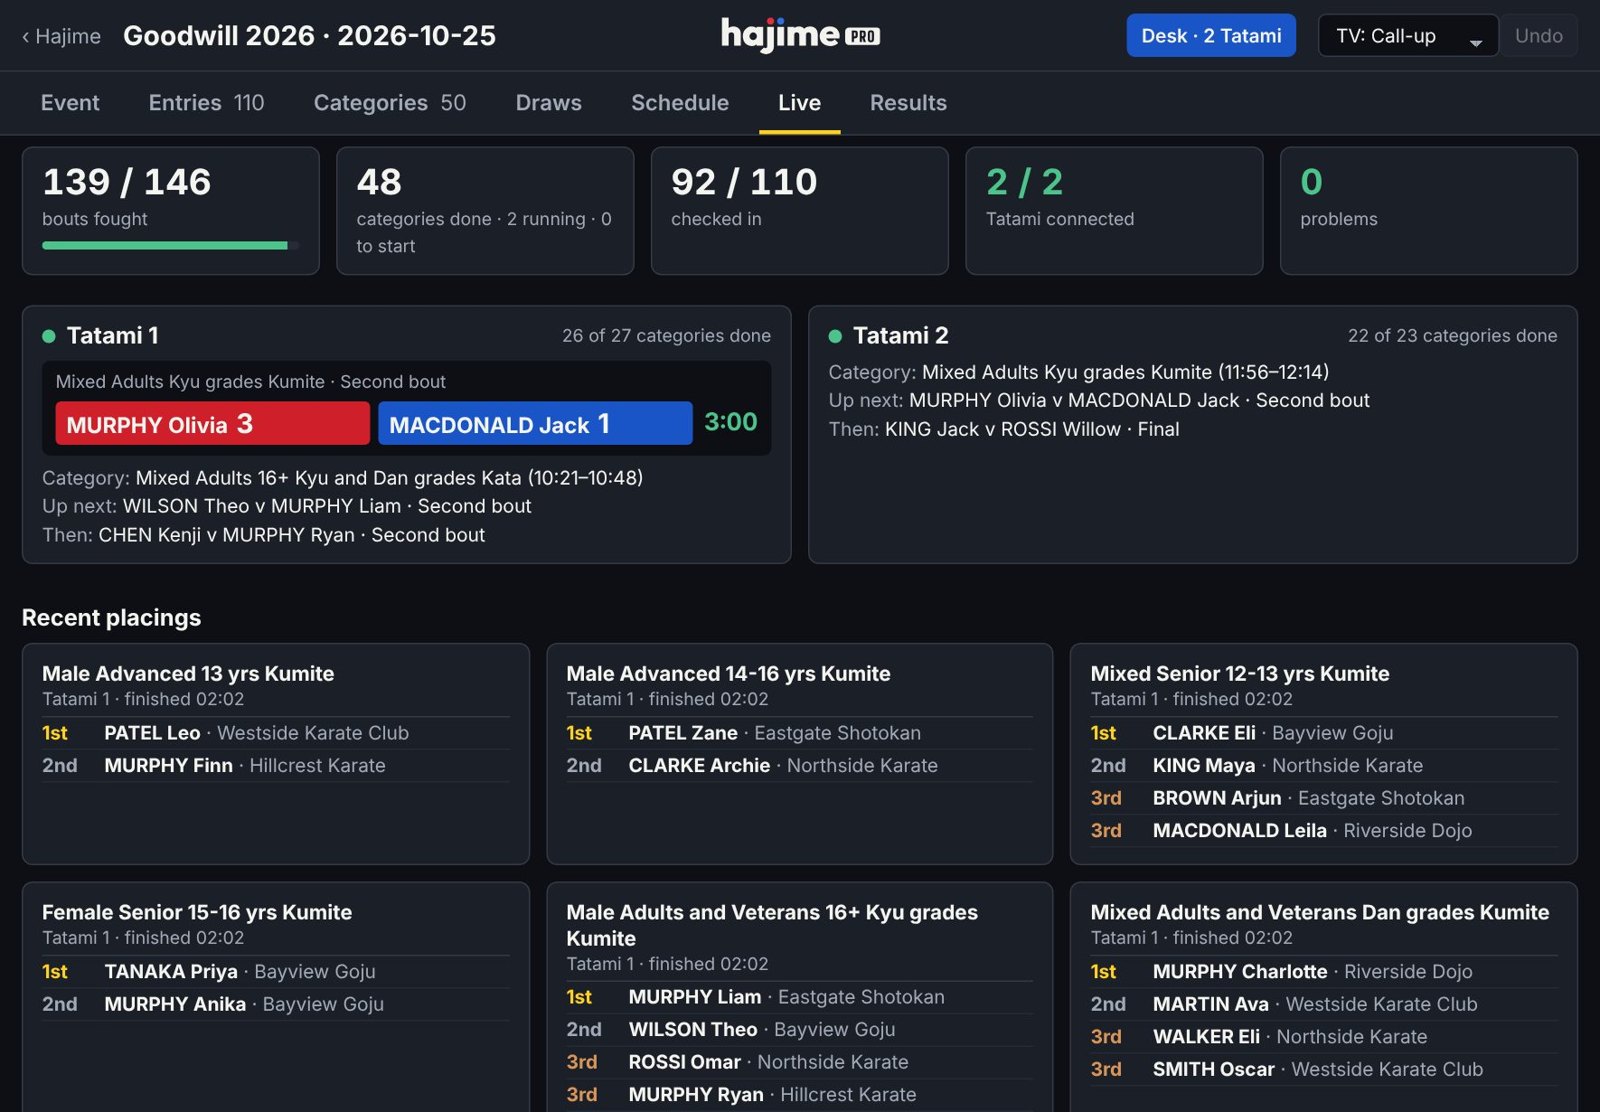Viewport: 1600px width, 1112px height.
Task: Select blue competitor MACDONALD Jack score box
Action: (535, 424)
